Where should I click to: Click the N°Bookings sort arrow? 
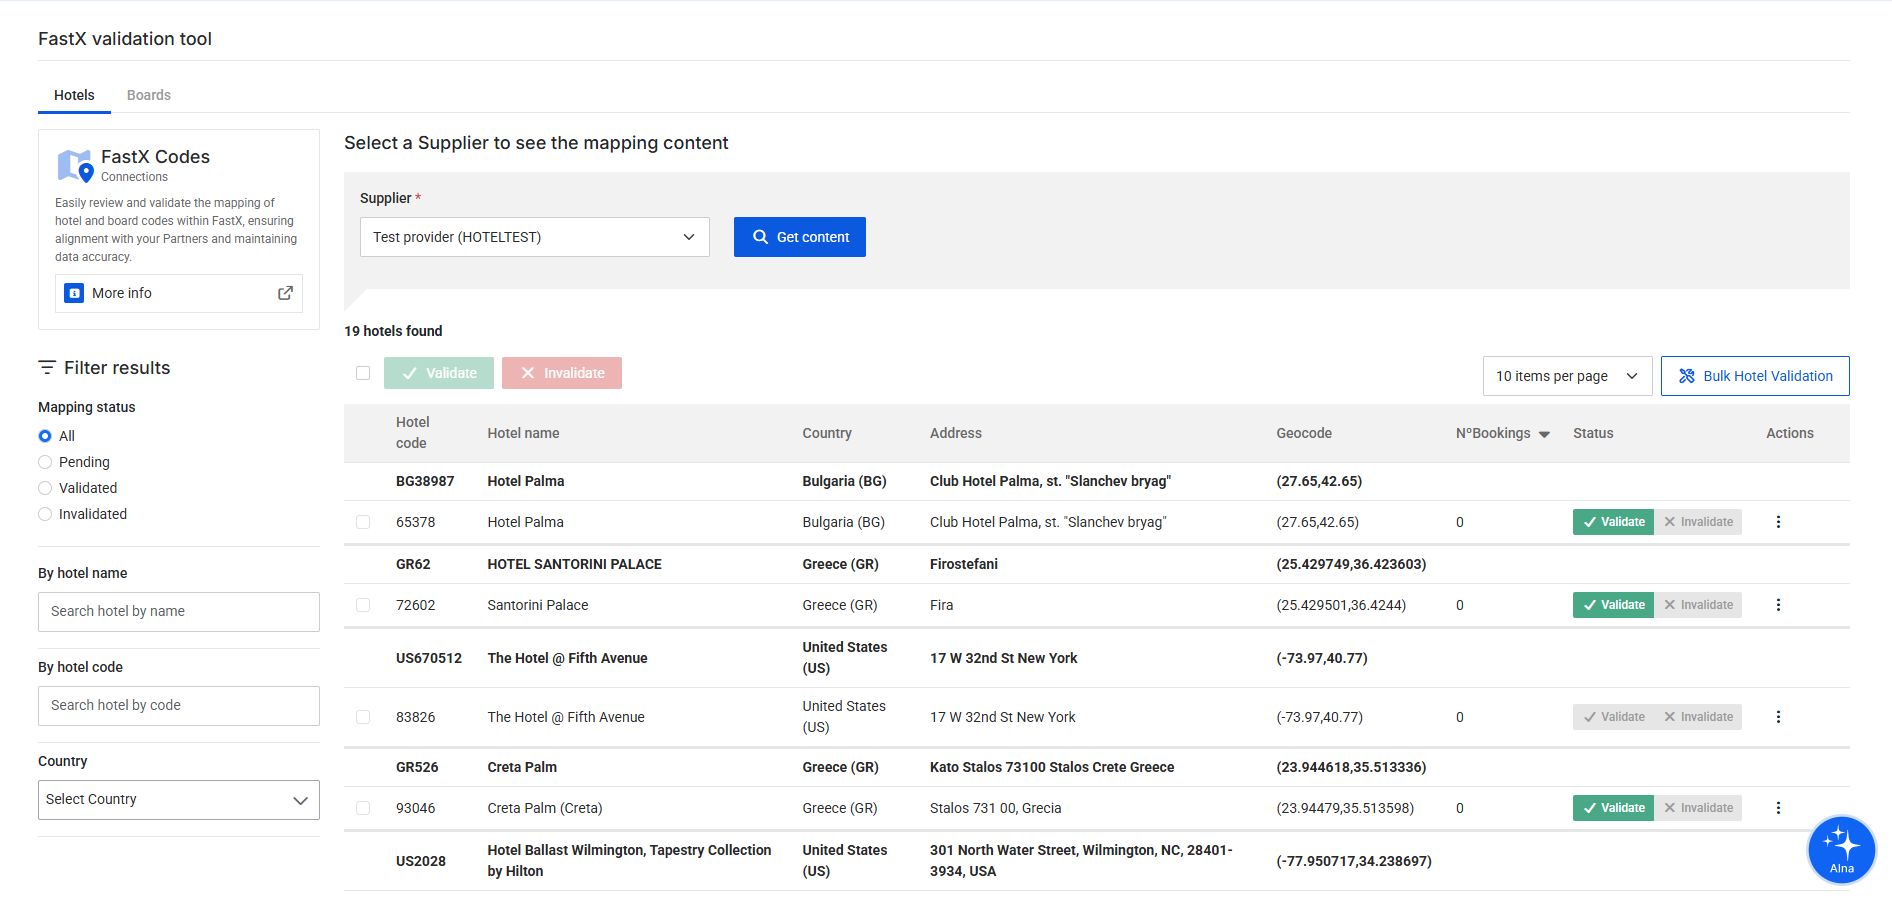pos(1544,434)
